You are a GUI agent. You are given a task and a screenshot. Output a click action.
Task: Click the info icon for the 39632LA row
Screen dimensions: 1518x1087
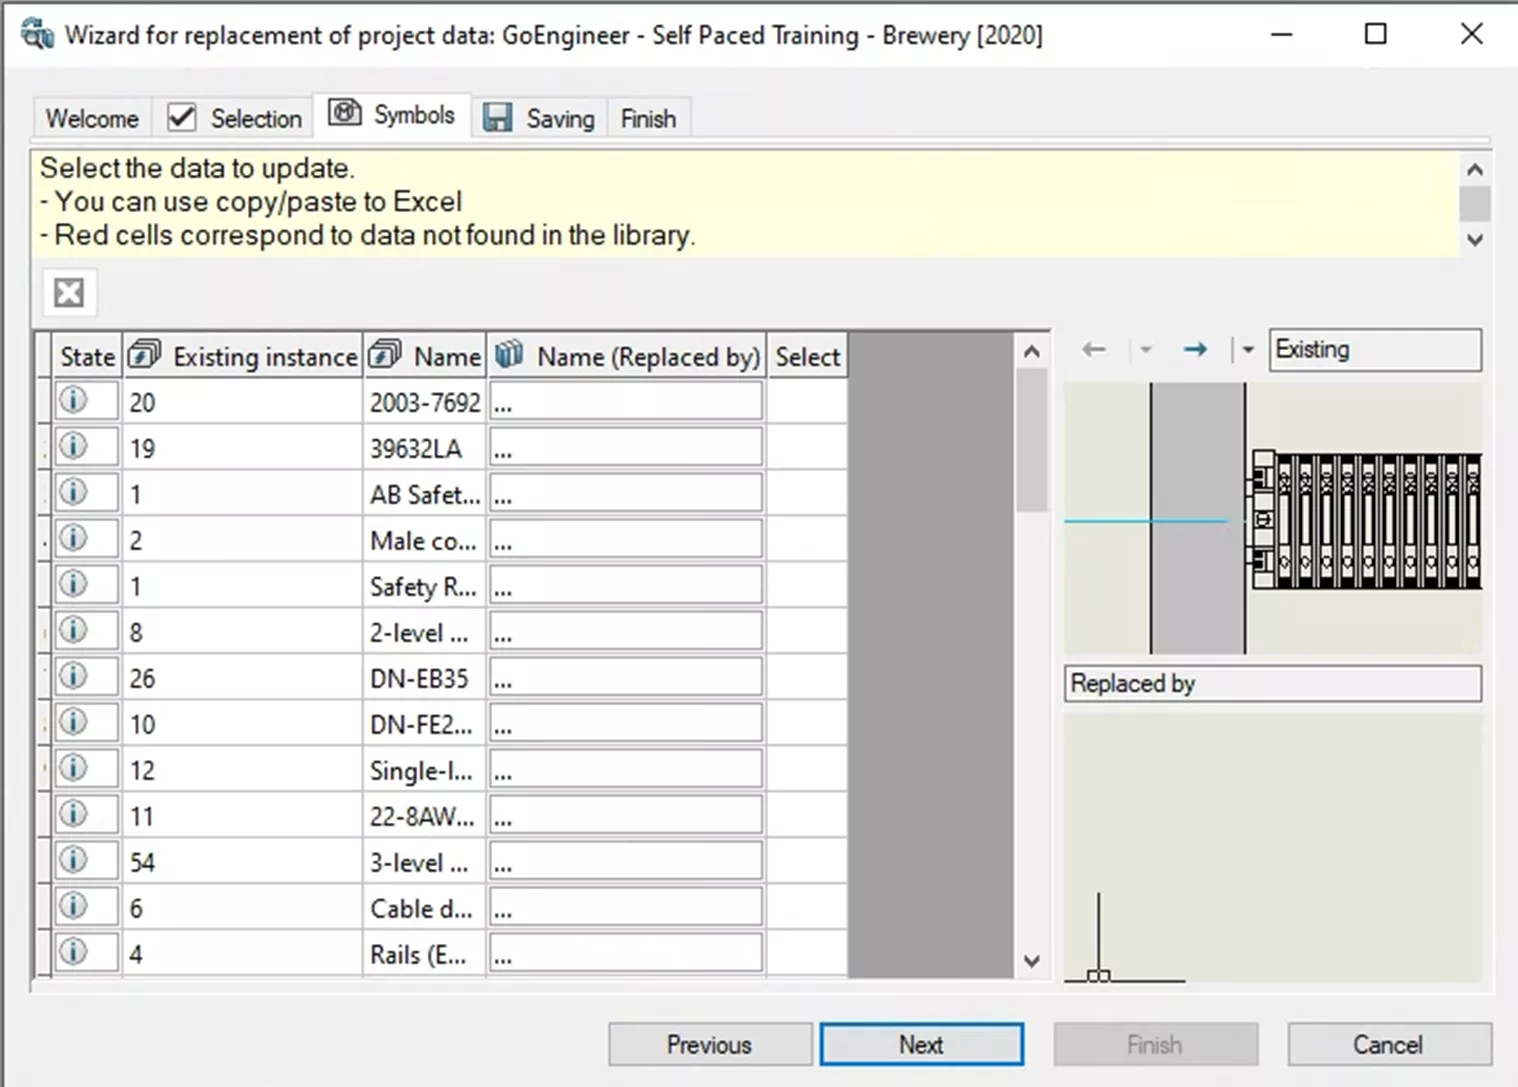(x=73, y=447)
